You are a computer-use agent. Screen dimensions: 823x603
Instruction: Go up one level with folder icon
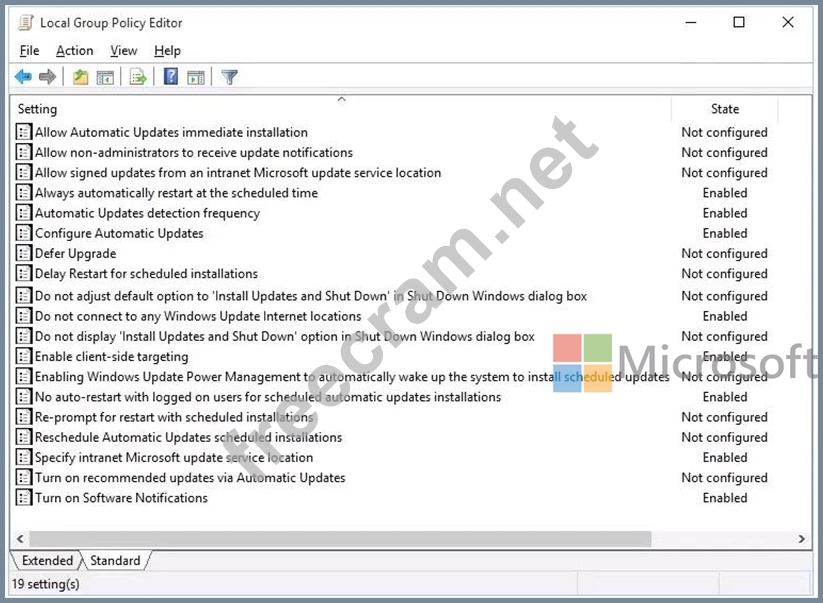[80, 77]
